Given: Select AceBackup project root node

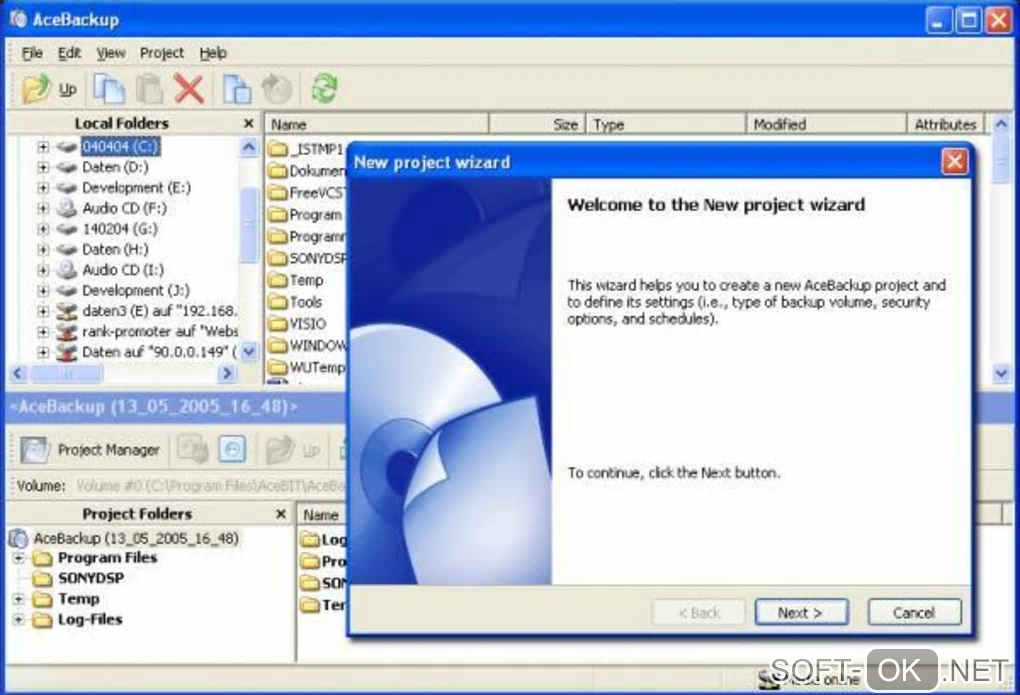Looking at the screenshot, I should tap(136, 538).
